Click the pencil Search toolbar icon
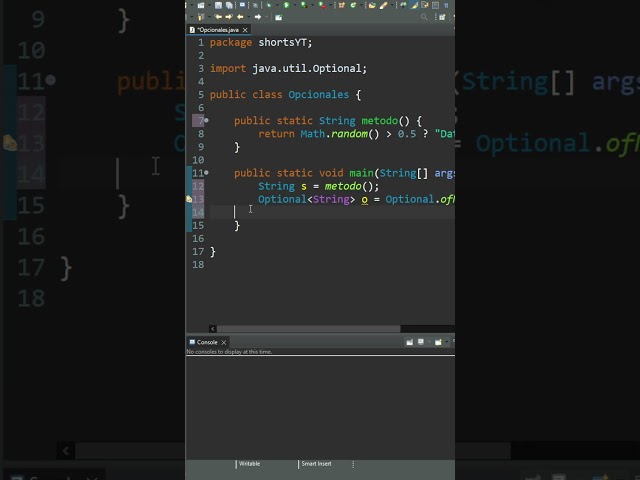 tap(383, 5)
